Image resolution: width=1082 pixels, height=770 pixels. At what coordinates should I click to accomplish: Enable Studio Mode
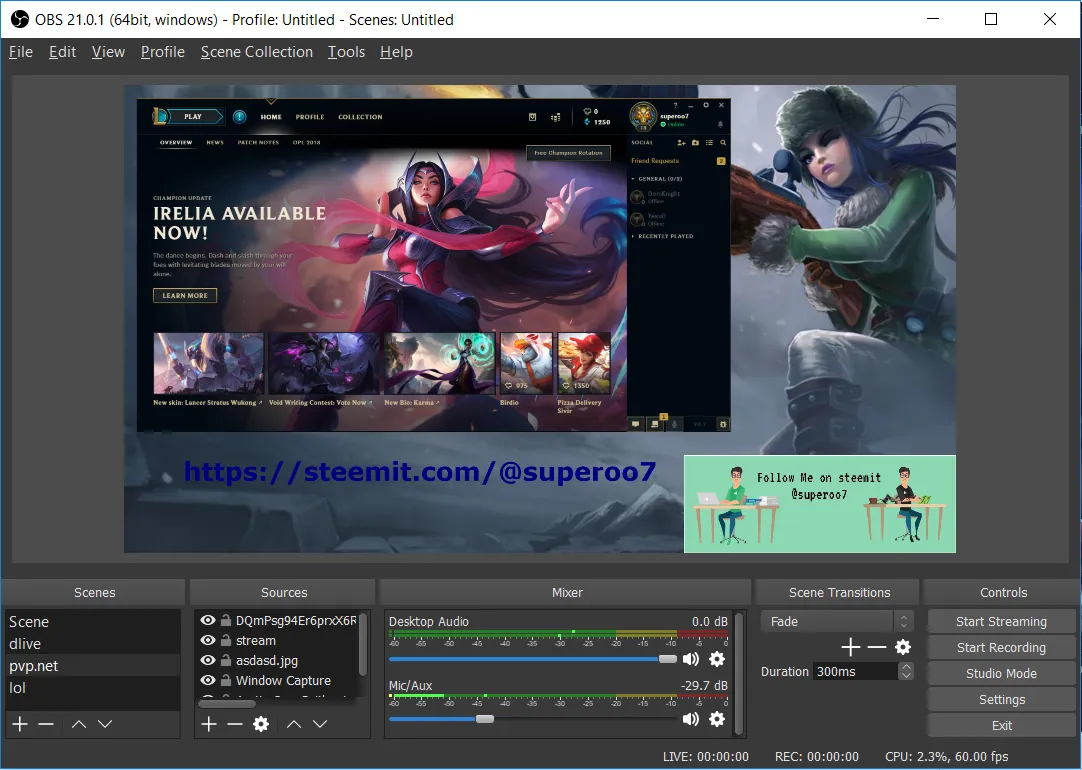pyautogui.click(x=1001, y=673)
